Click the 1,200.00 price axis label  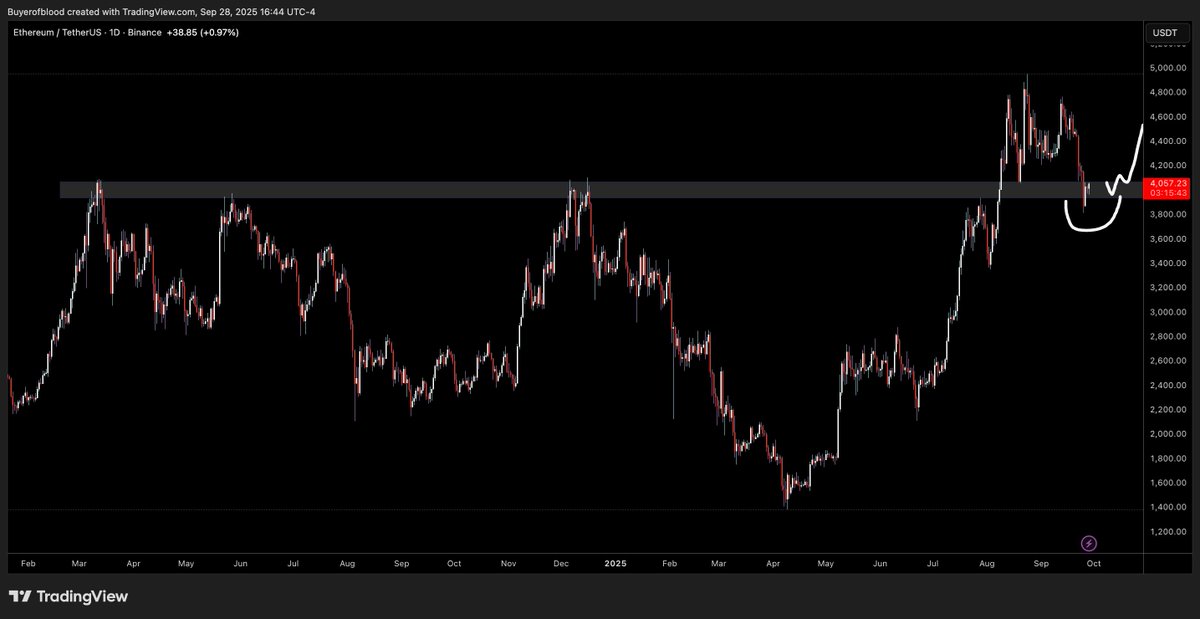(x=1168, y=532)
